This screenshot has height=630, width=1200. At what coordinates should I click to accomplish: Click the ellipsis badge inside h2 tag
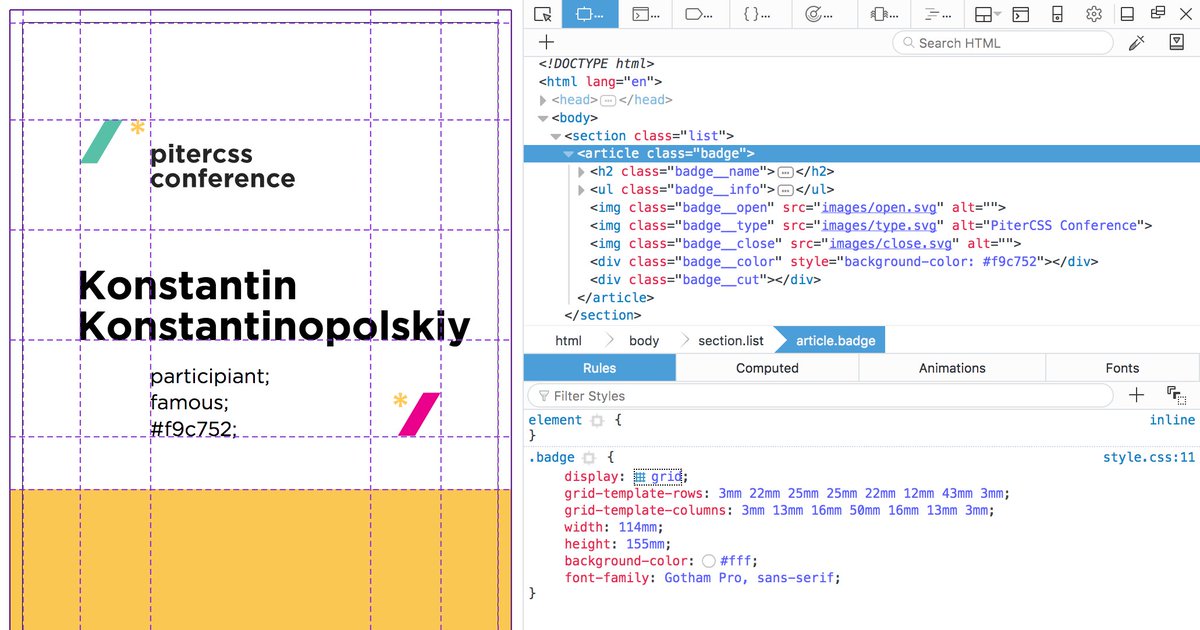(x=785, y=172)
